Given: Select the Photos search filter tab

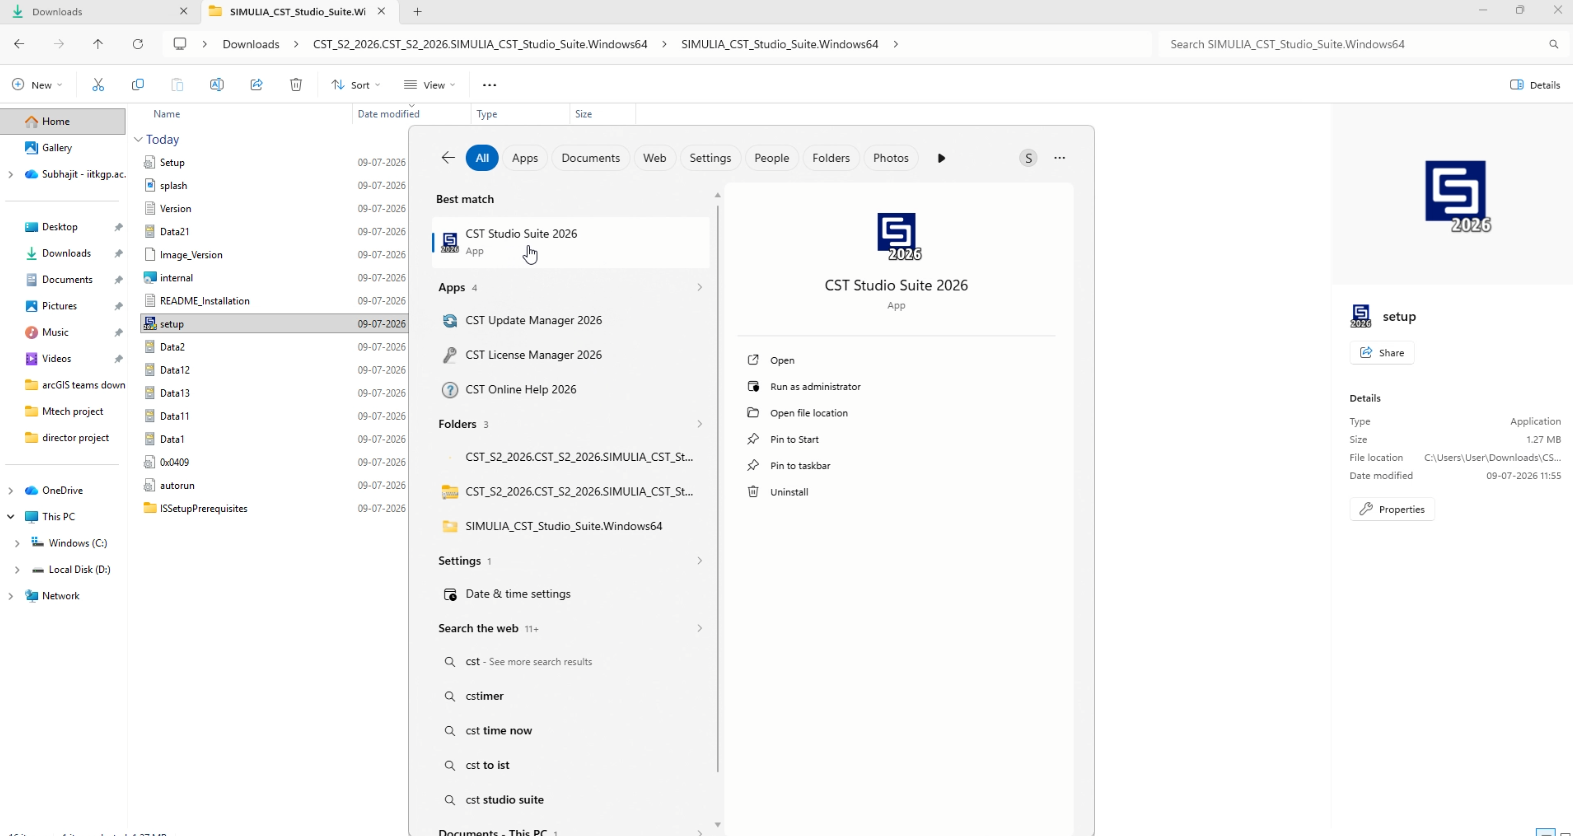Looking at the screenshot, I should pos(891,158).
